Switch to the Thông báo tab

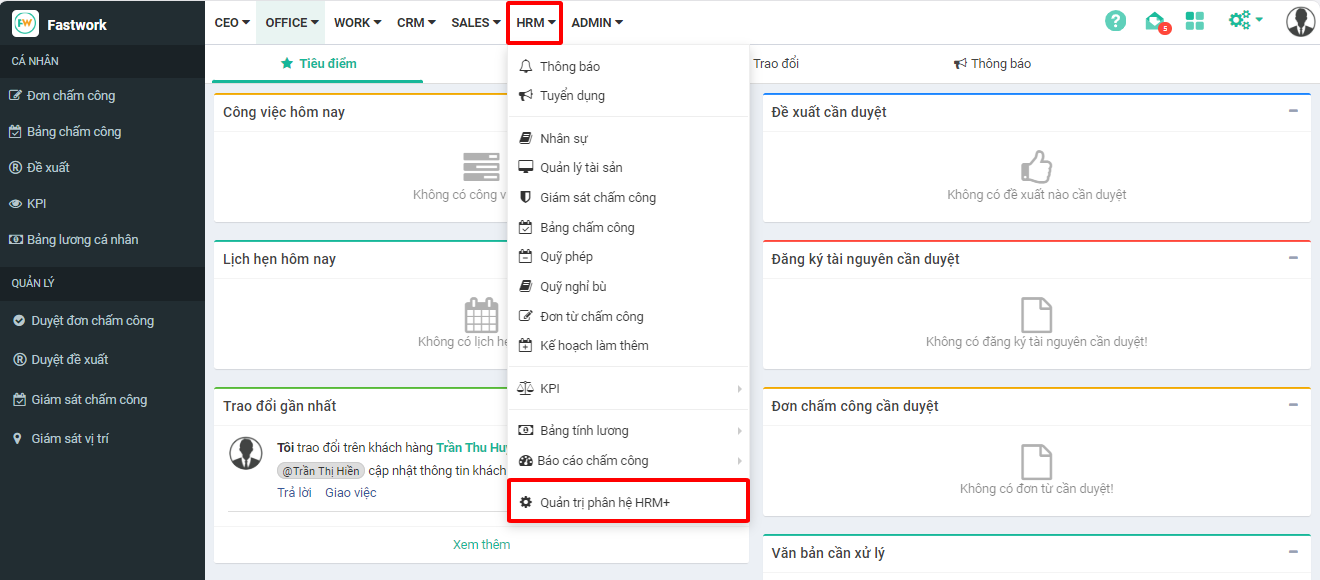point(992,63)
